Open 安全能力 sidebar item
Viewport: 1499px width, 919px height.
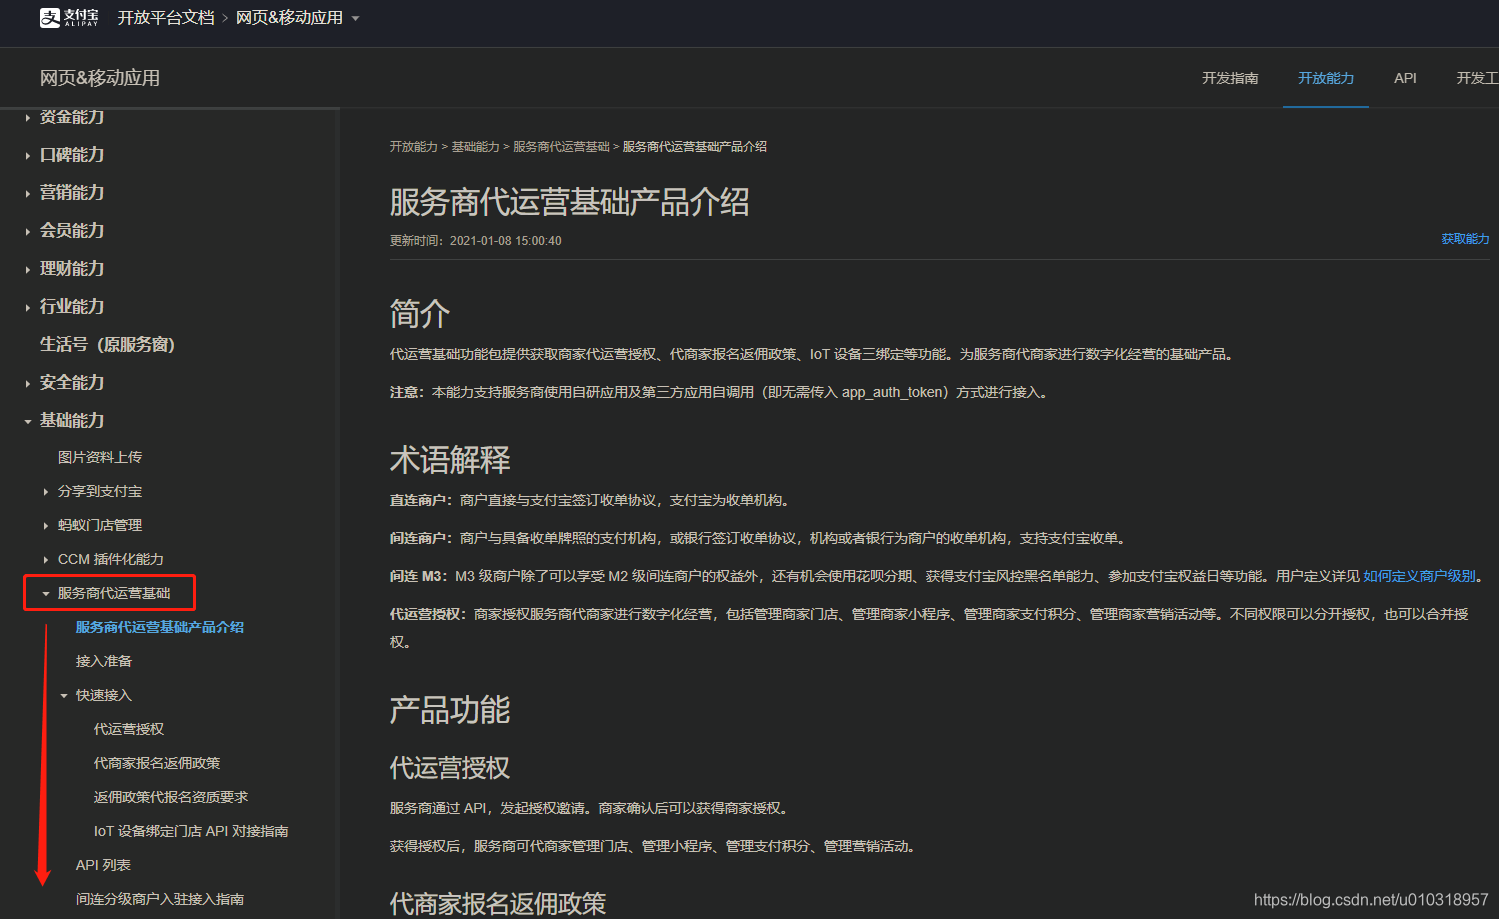(72, 383)
